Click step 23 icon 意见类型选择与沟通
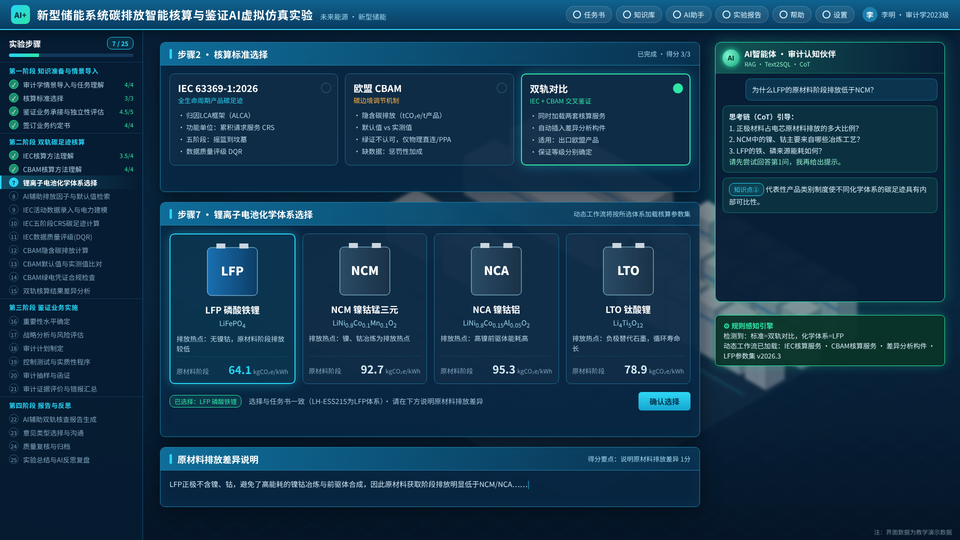Viewport: 960px width, 540px height. point(13,433)
